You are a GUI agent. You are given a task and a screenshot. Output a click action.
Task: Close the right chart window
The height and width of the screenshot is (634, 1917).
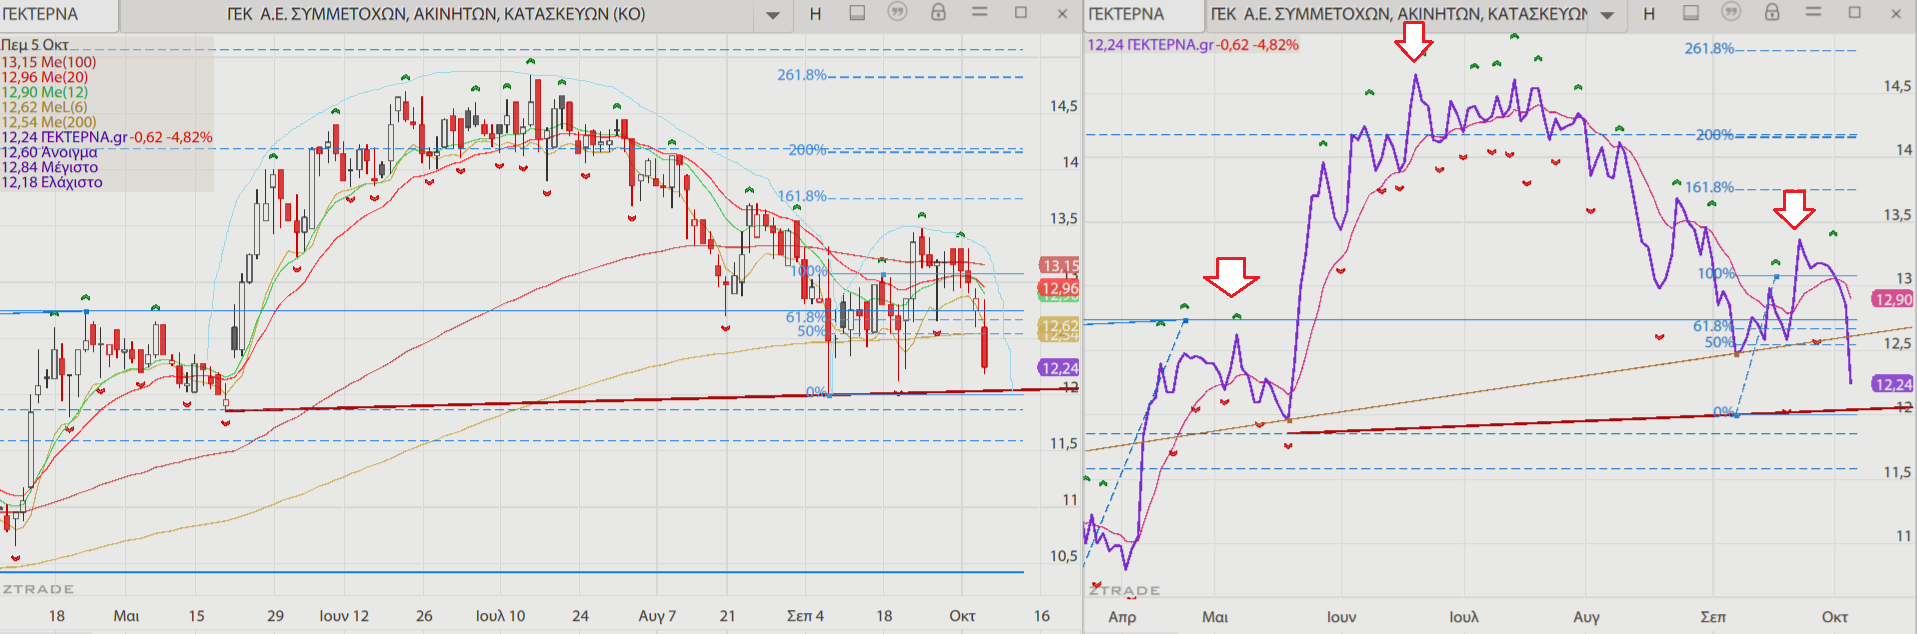click(x=1896, y=14)
